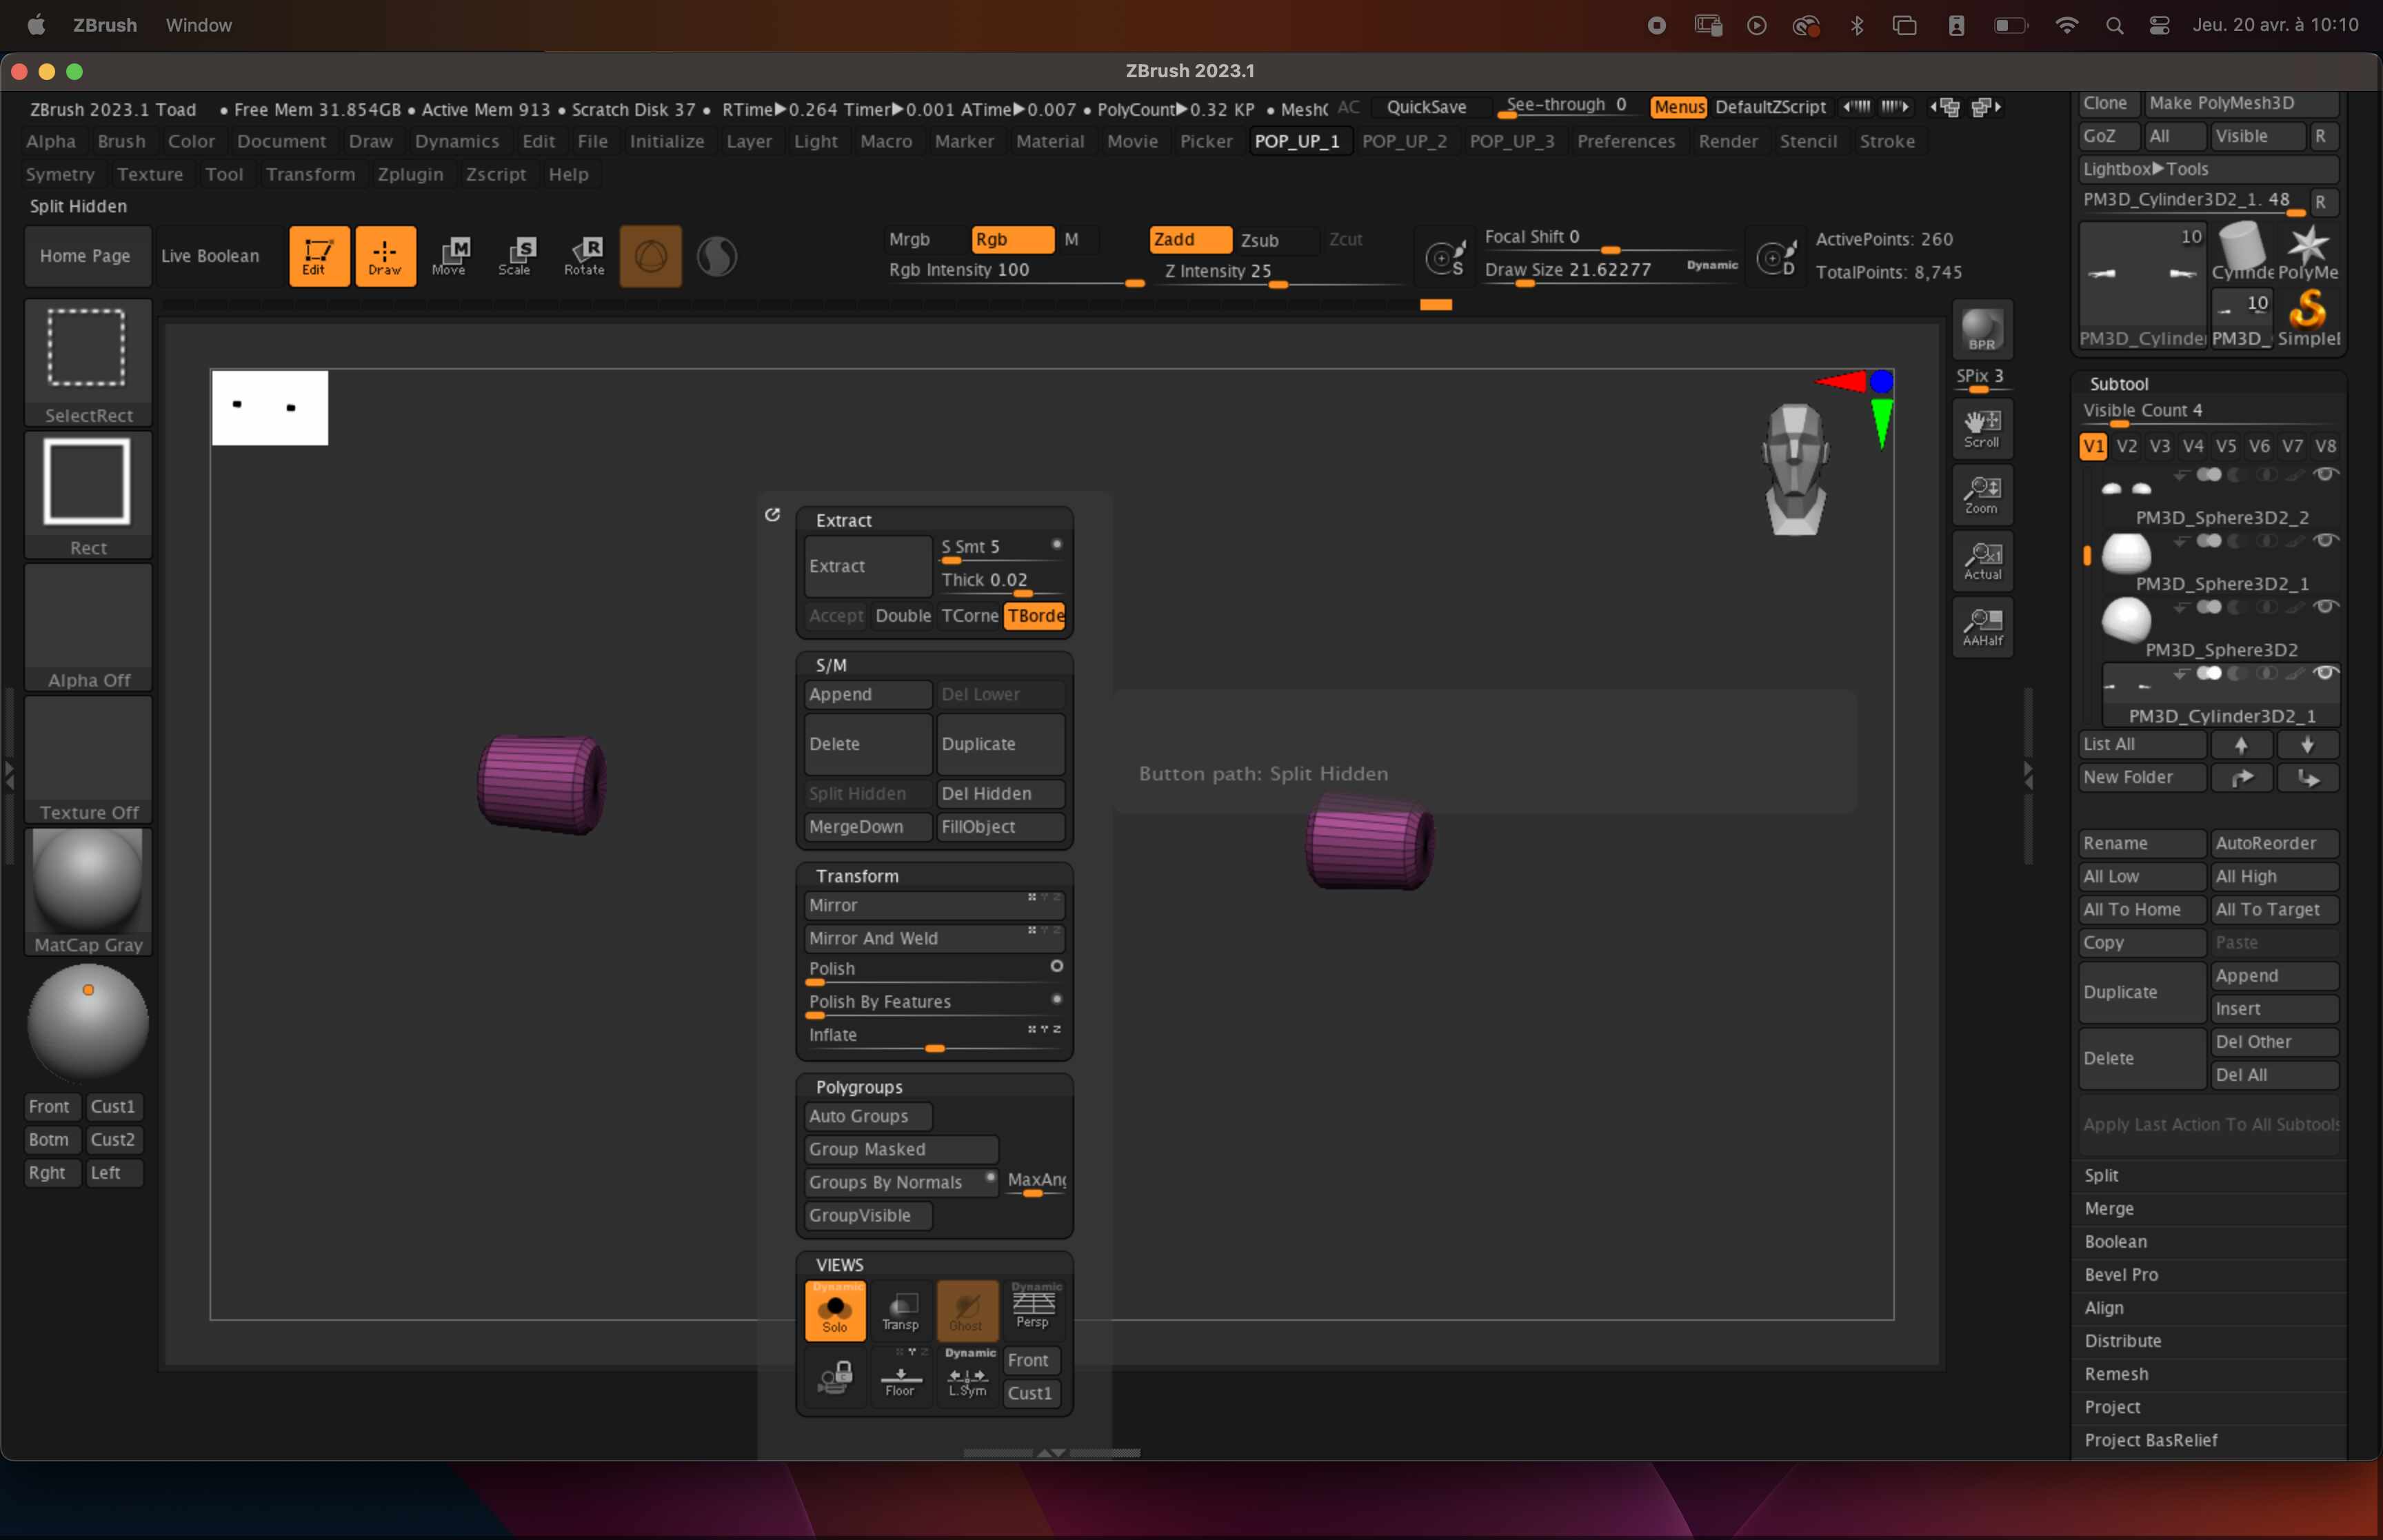Select the MatCap Gray material thumbnail

pyautogui.click(x=88, y=881)
